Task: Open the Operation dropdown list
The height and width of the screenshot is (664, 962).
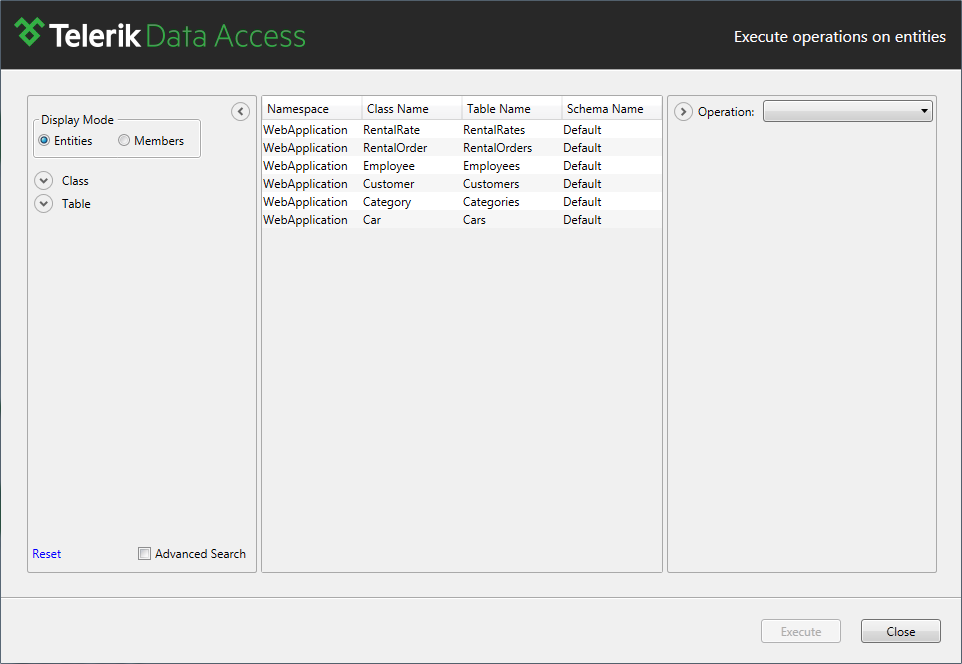Action: point(848,111)
